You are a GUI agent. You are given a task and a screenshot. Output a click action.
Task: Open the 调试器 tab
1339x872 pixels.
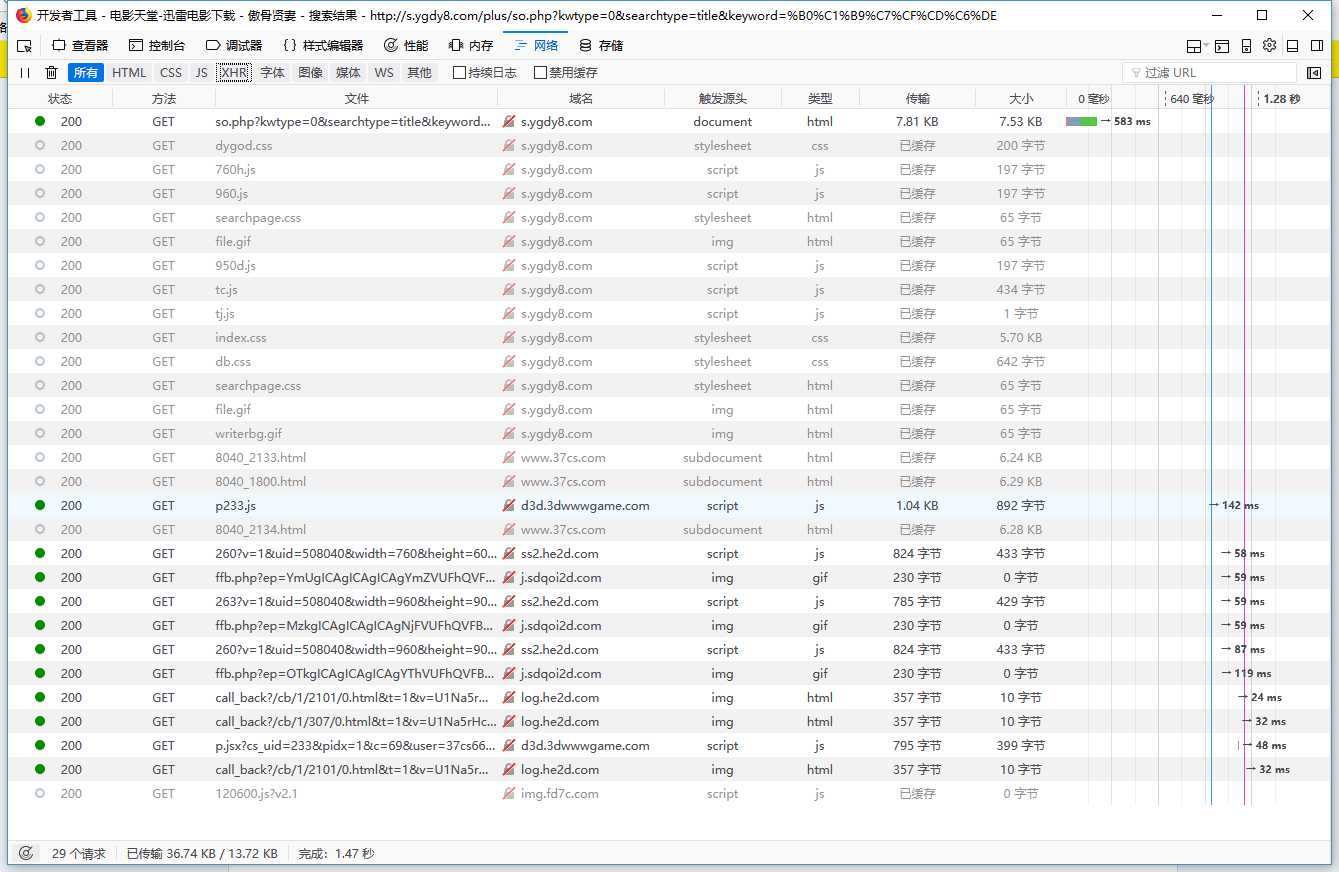coord(234,46)
